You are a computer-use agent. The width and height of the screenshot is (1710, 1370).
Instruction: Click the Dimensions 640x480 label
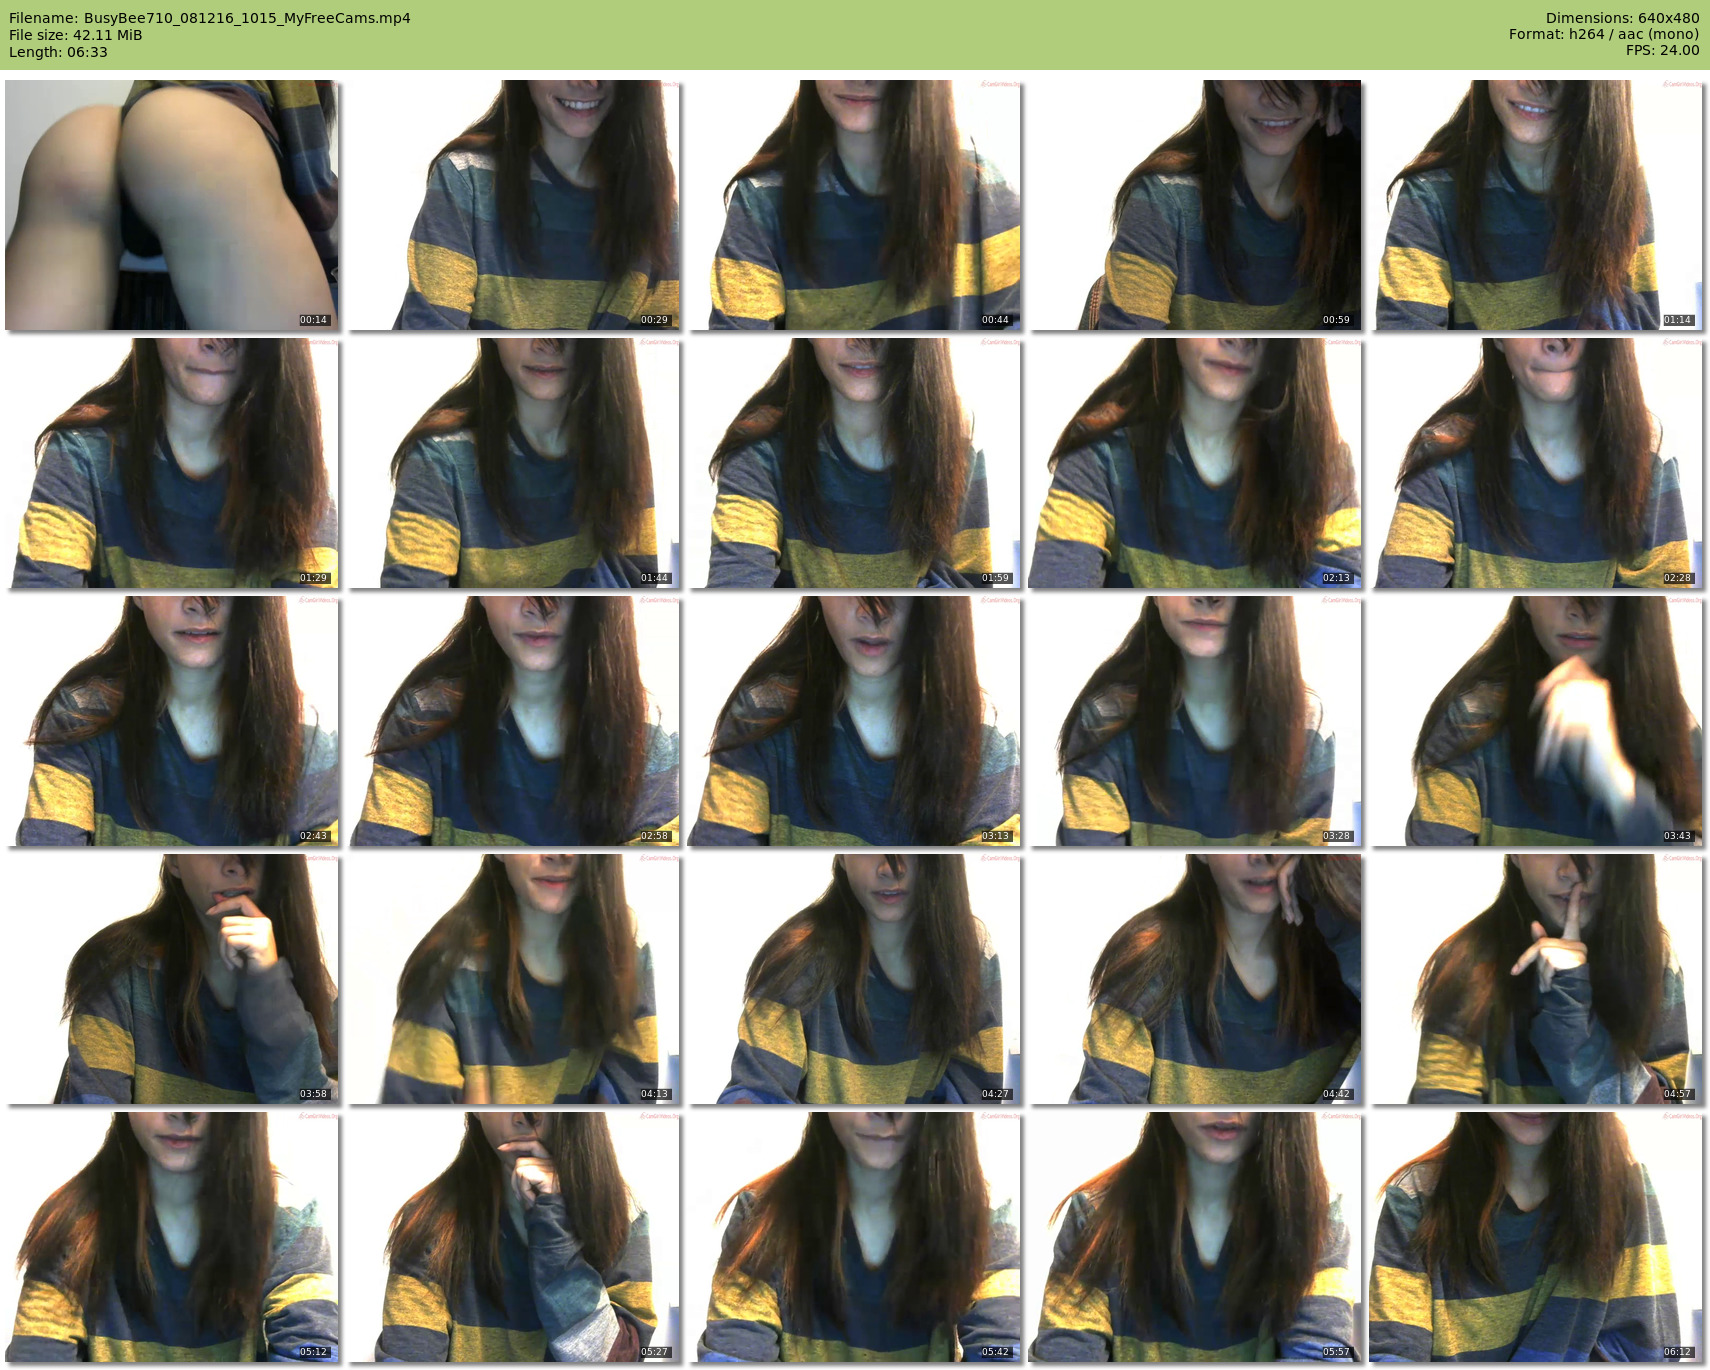tap(1622, 18)
